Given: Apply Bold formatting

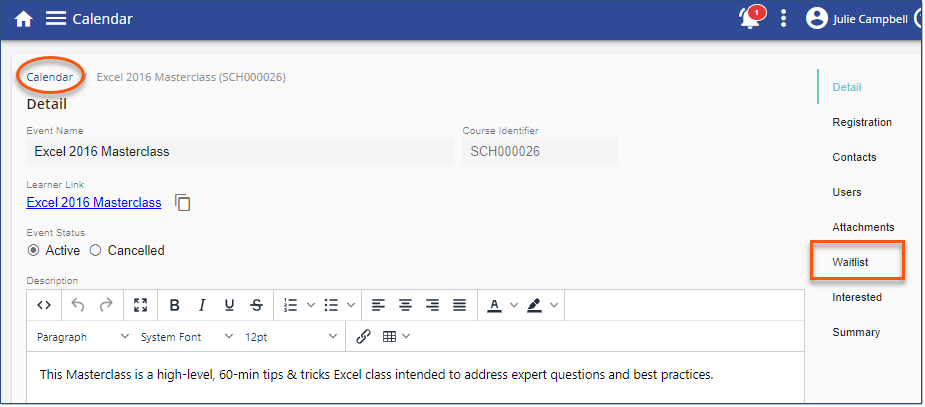Looking at the screenshot, I should coord(175,305).
